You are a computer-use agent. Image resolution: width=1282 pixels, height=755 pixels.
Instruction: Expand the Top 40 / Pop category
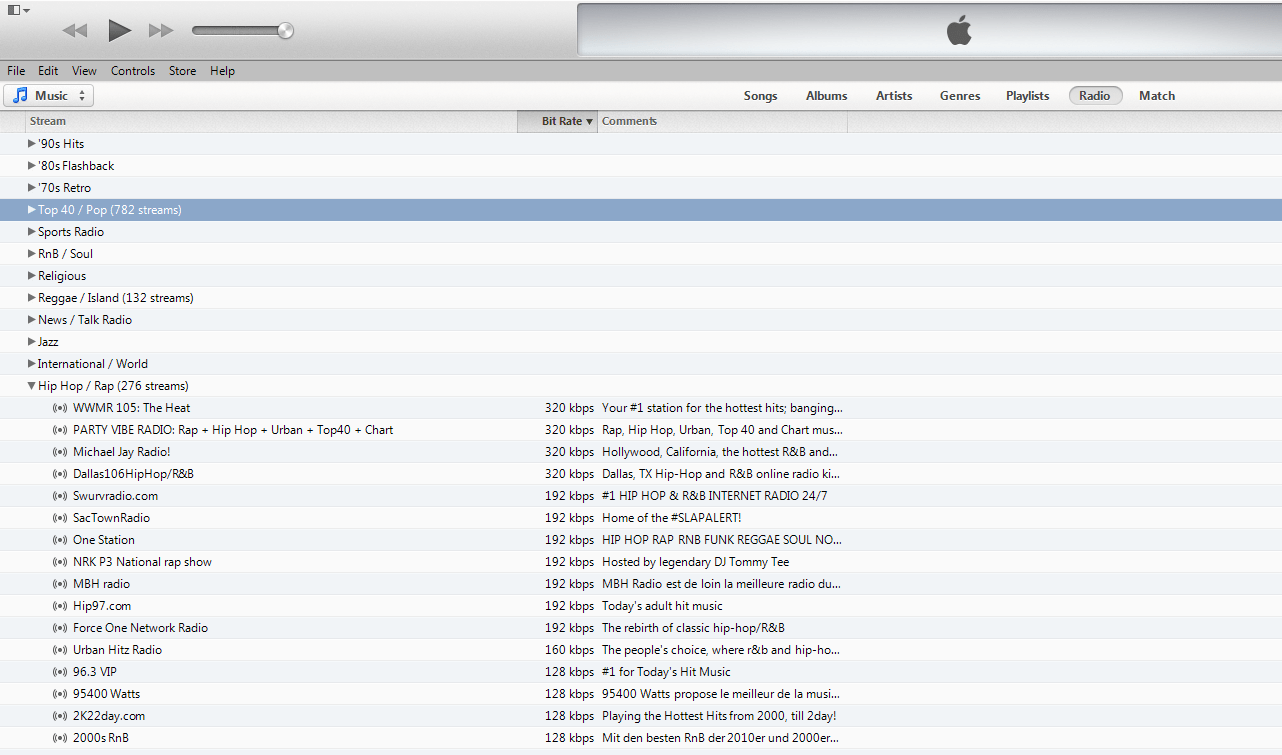tap(32, 210)
